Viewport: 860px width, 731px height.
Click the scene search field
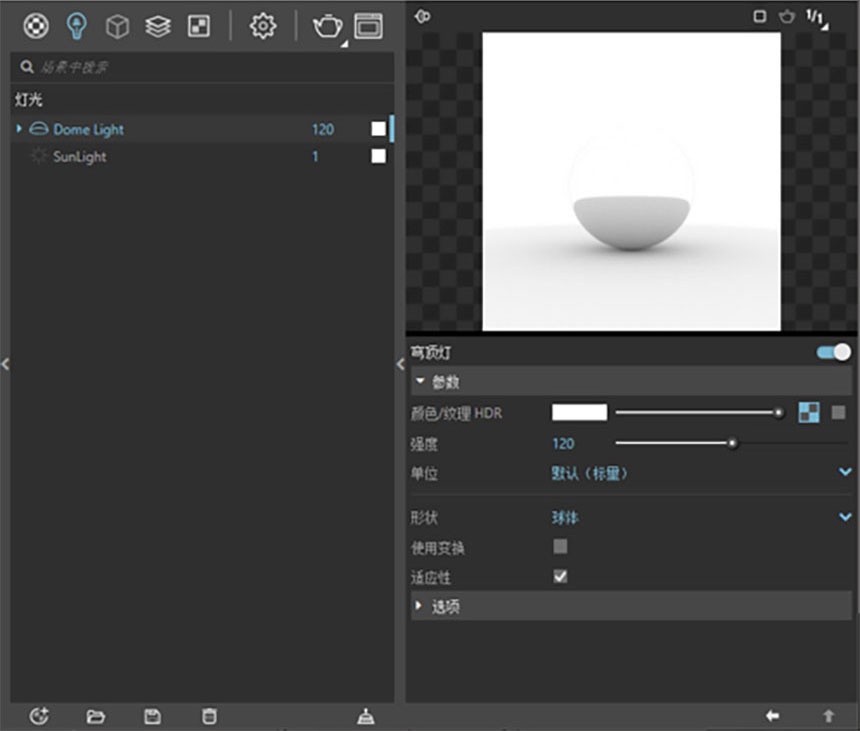(202, 67)
